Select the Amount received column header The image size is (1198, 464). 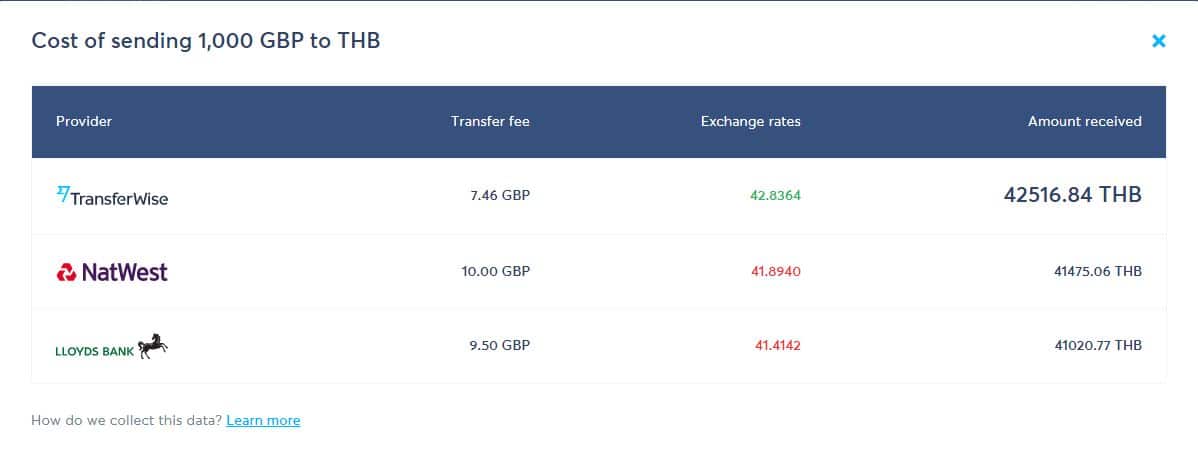click(1084, 122)
